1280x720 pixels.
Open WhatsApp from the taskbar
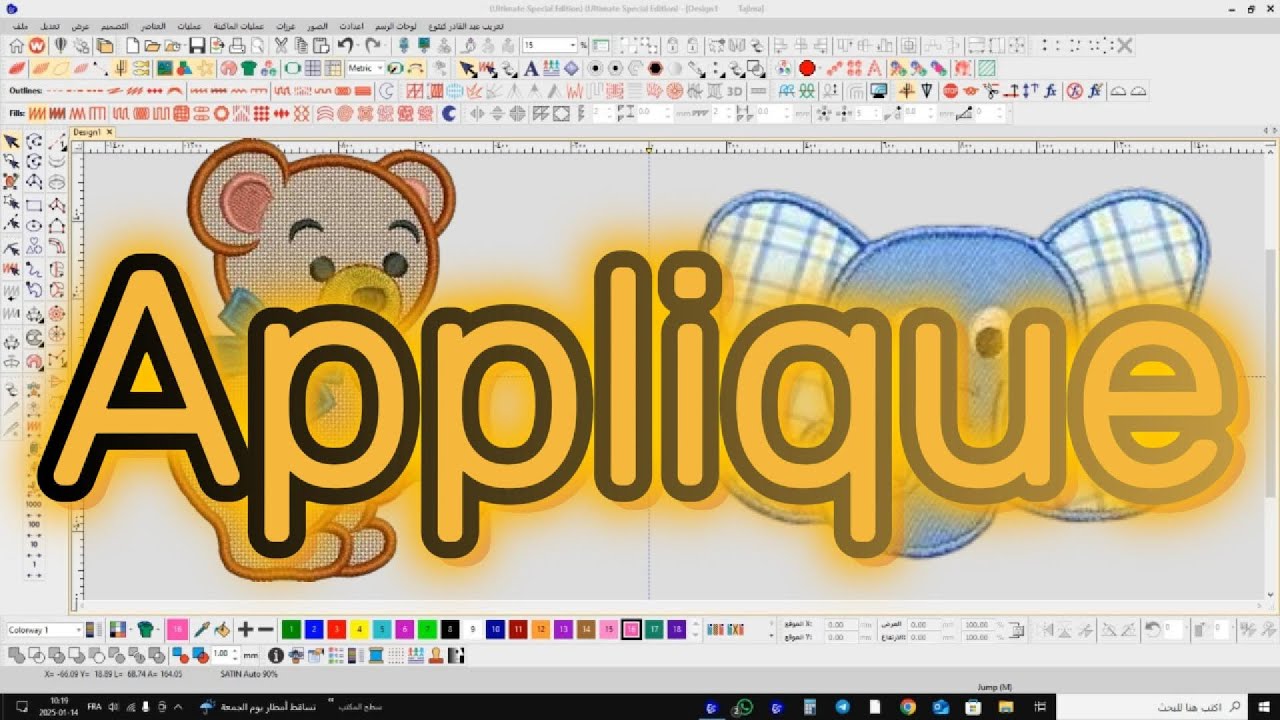point(742,706)
